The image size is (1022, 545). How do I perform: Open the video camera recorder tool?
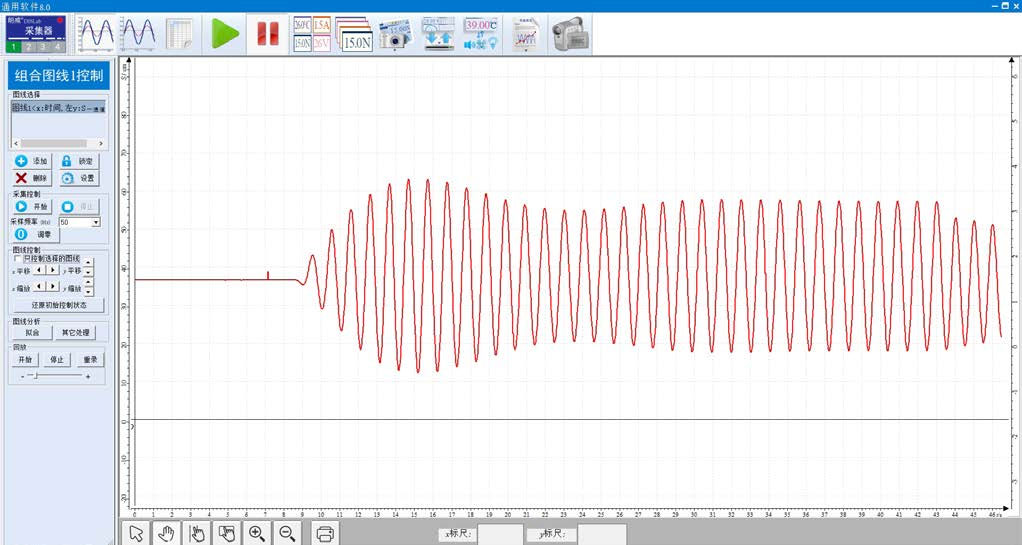point(570,34)
